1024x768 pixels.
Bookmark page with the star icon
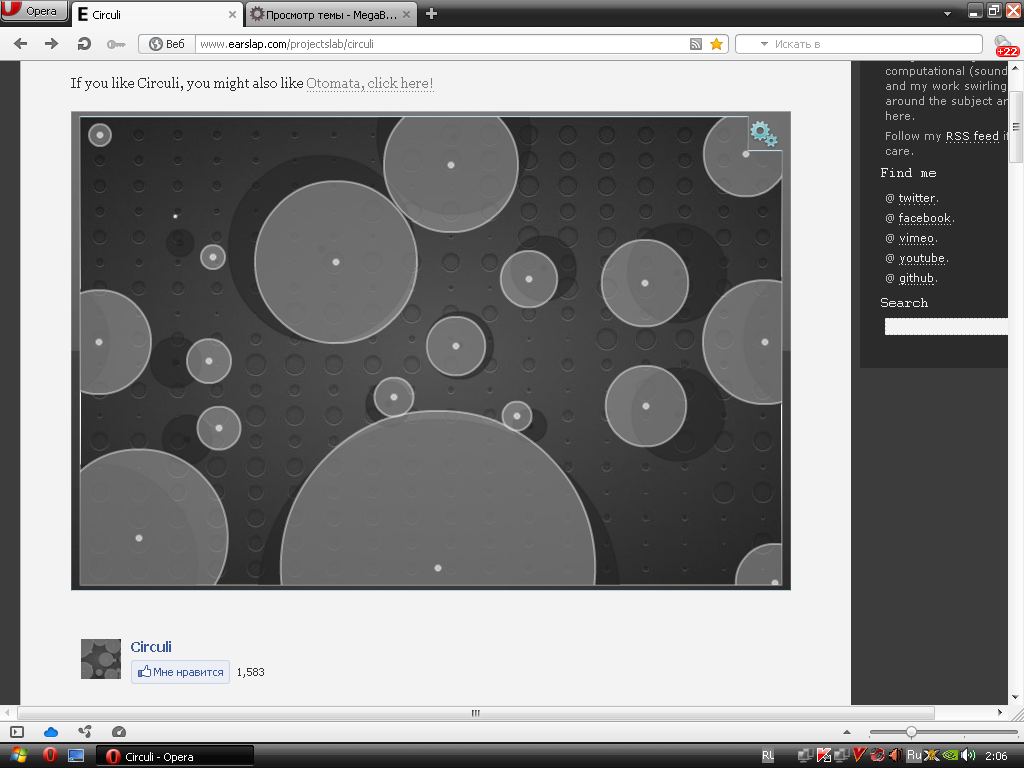pos(716,44)
